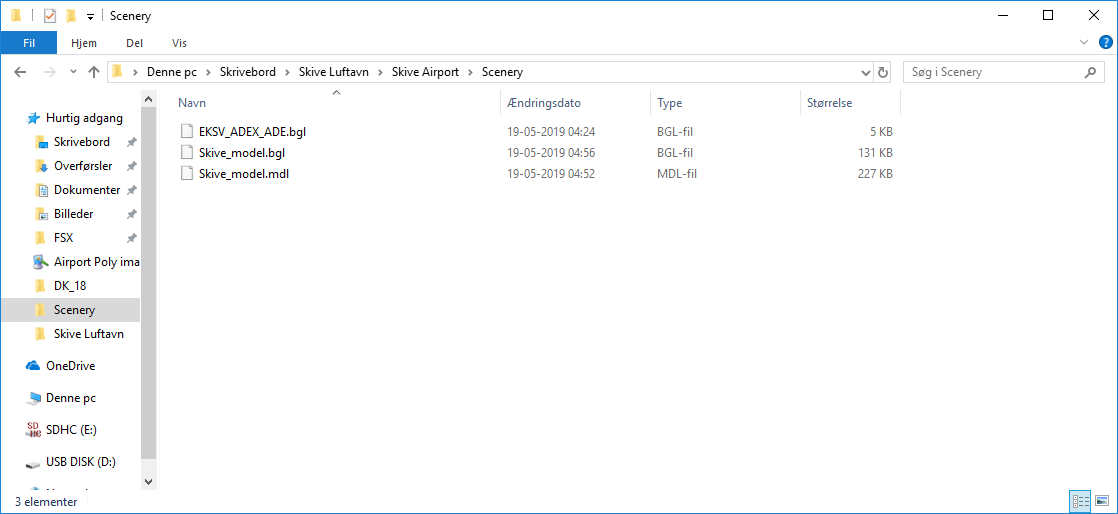Click pin icon beside Overførsler

[x=131, y=167]
